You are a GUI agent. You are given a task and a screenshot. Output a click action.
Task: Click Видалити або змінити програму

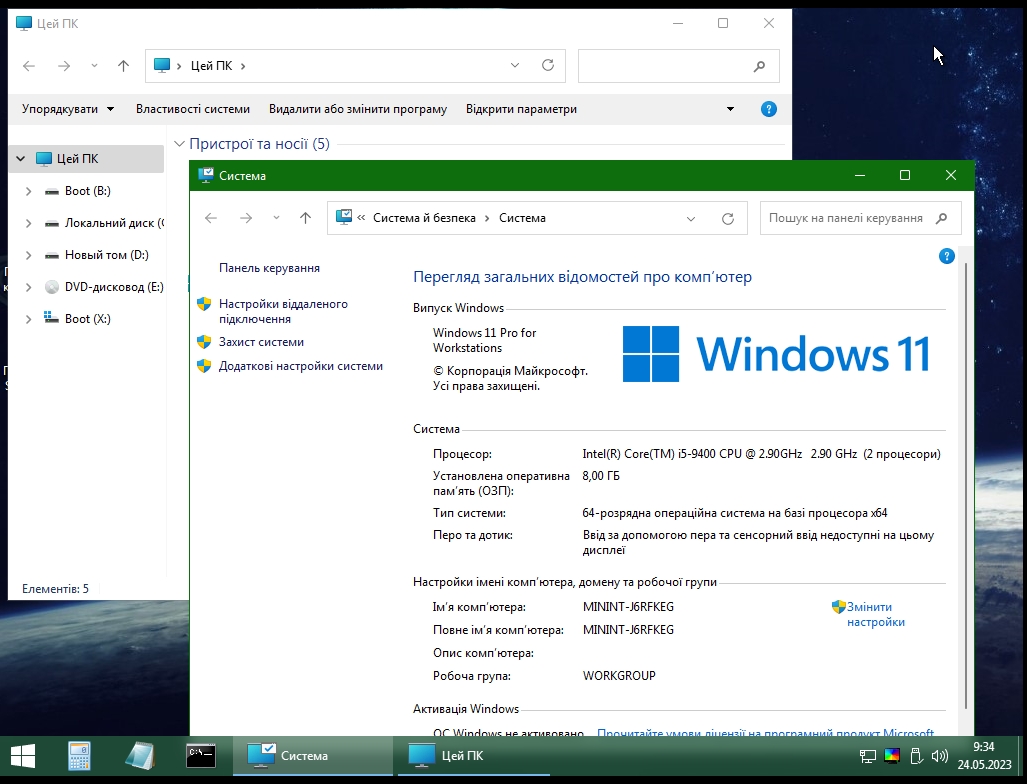coord(358,109)
